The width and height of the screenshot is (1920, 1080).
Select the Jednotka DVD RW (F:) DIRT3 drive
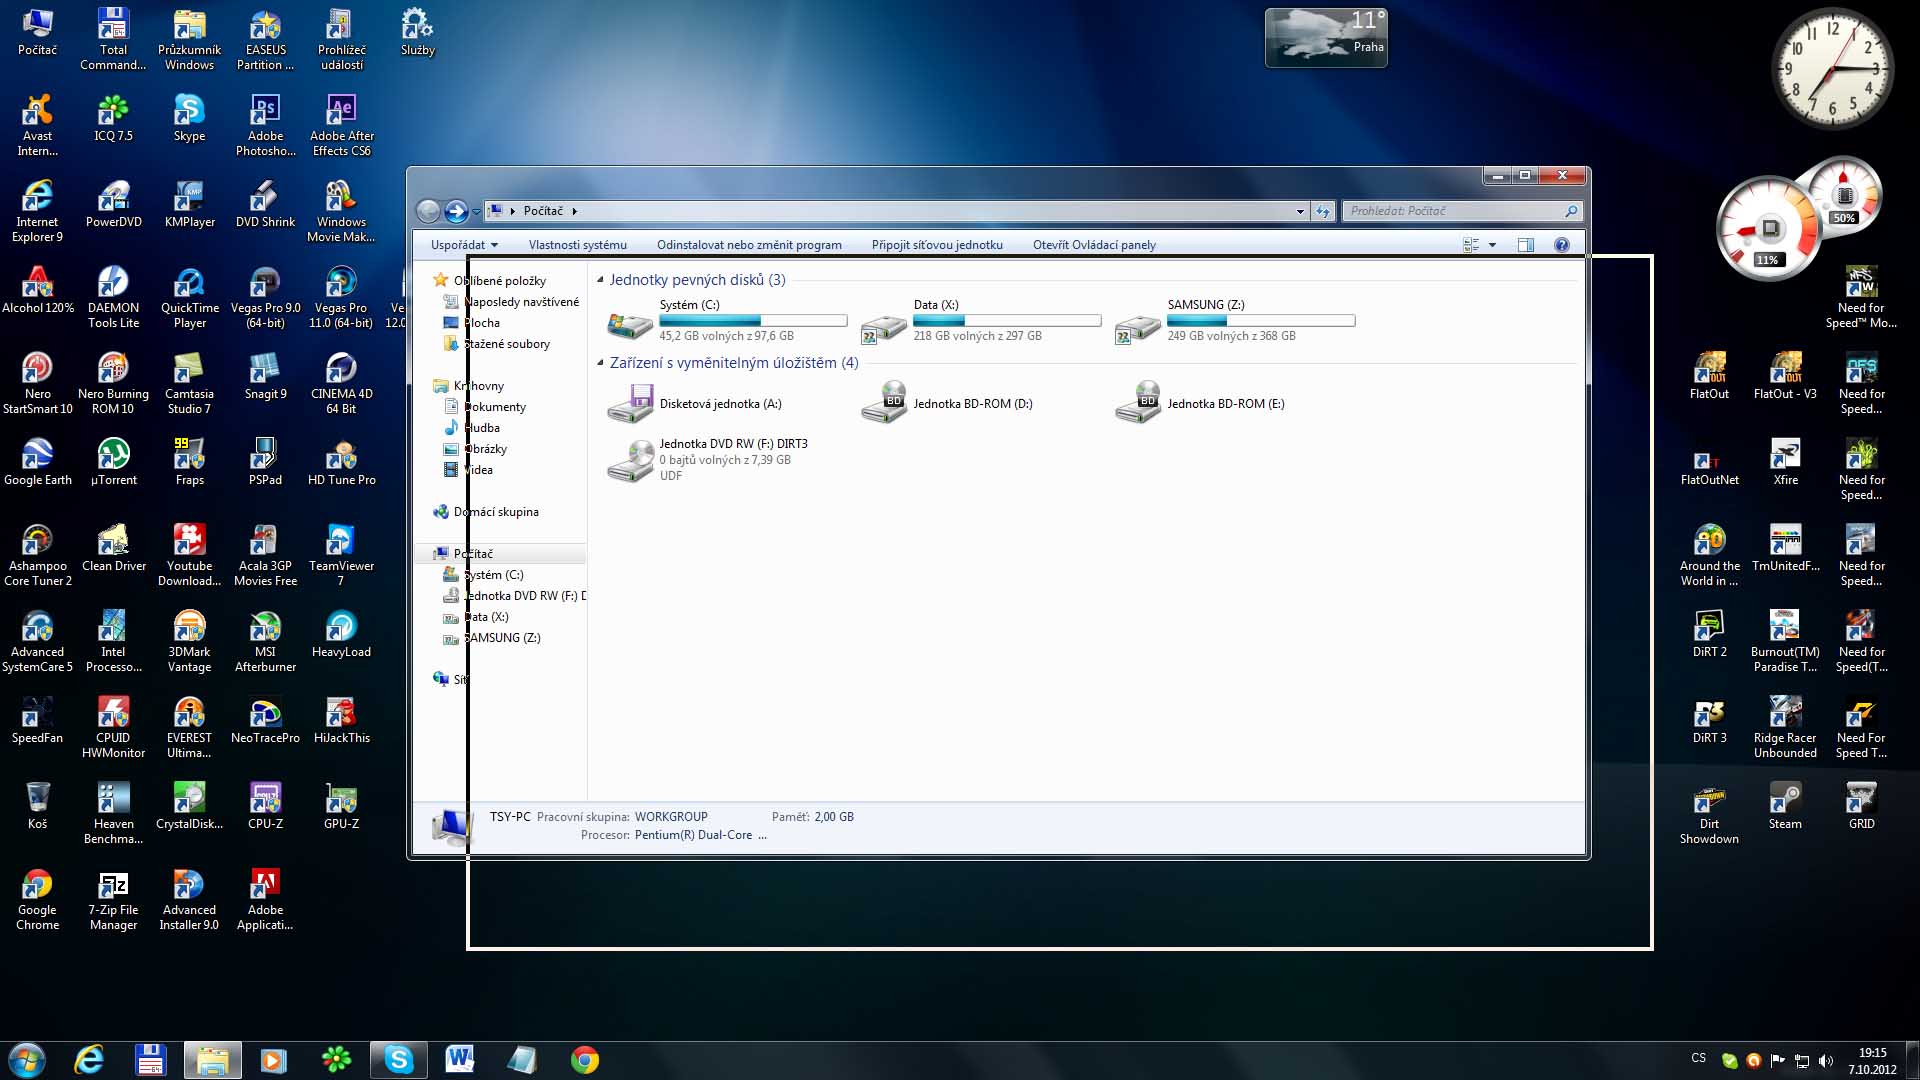click(x=630, y=460)
